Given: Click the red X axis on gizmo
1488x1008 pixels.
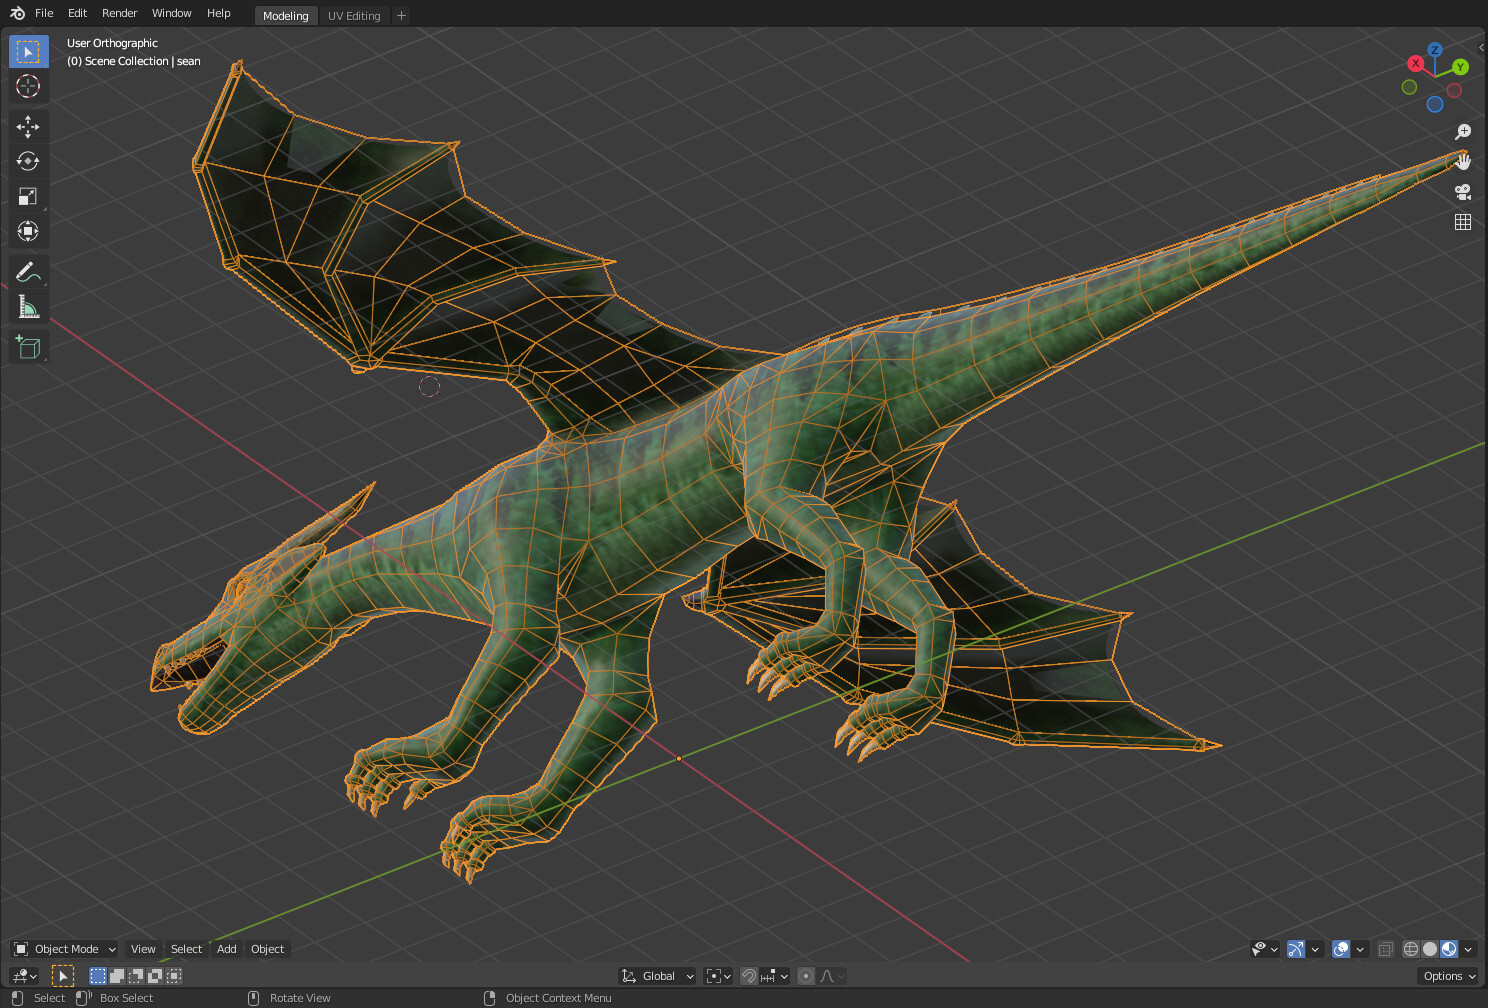Looking at the screenshot, I should coord(1415,63).
